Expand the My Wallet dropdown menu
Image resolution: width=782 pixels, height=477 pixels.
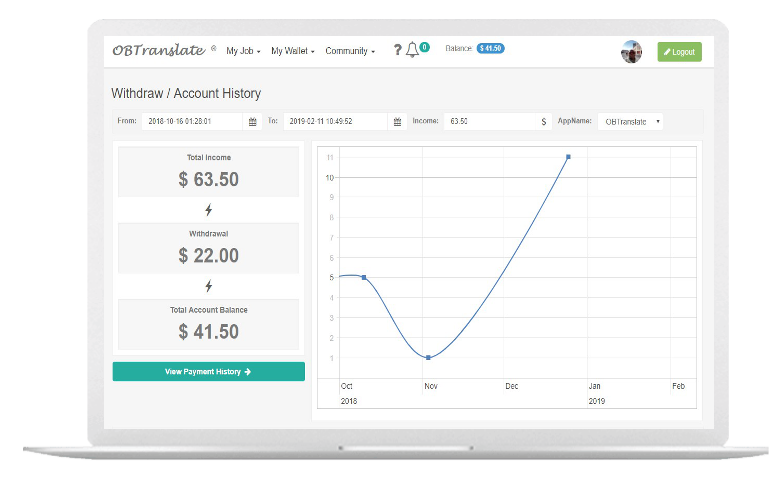coord(292,51)
